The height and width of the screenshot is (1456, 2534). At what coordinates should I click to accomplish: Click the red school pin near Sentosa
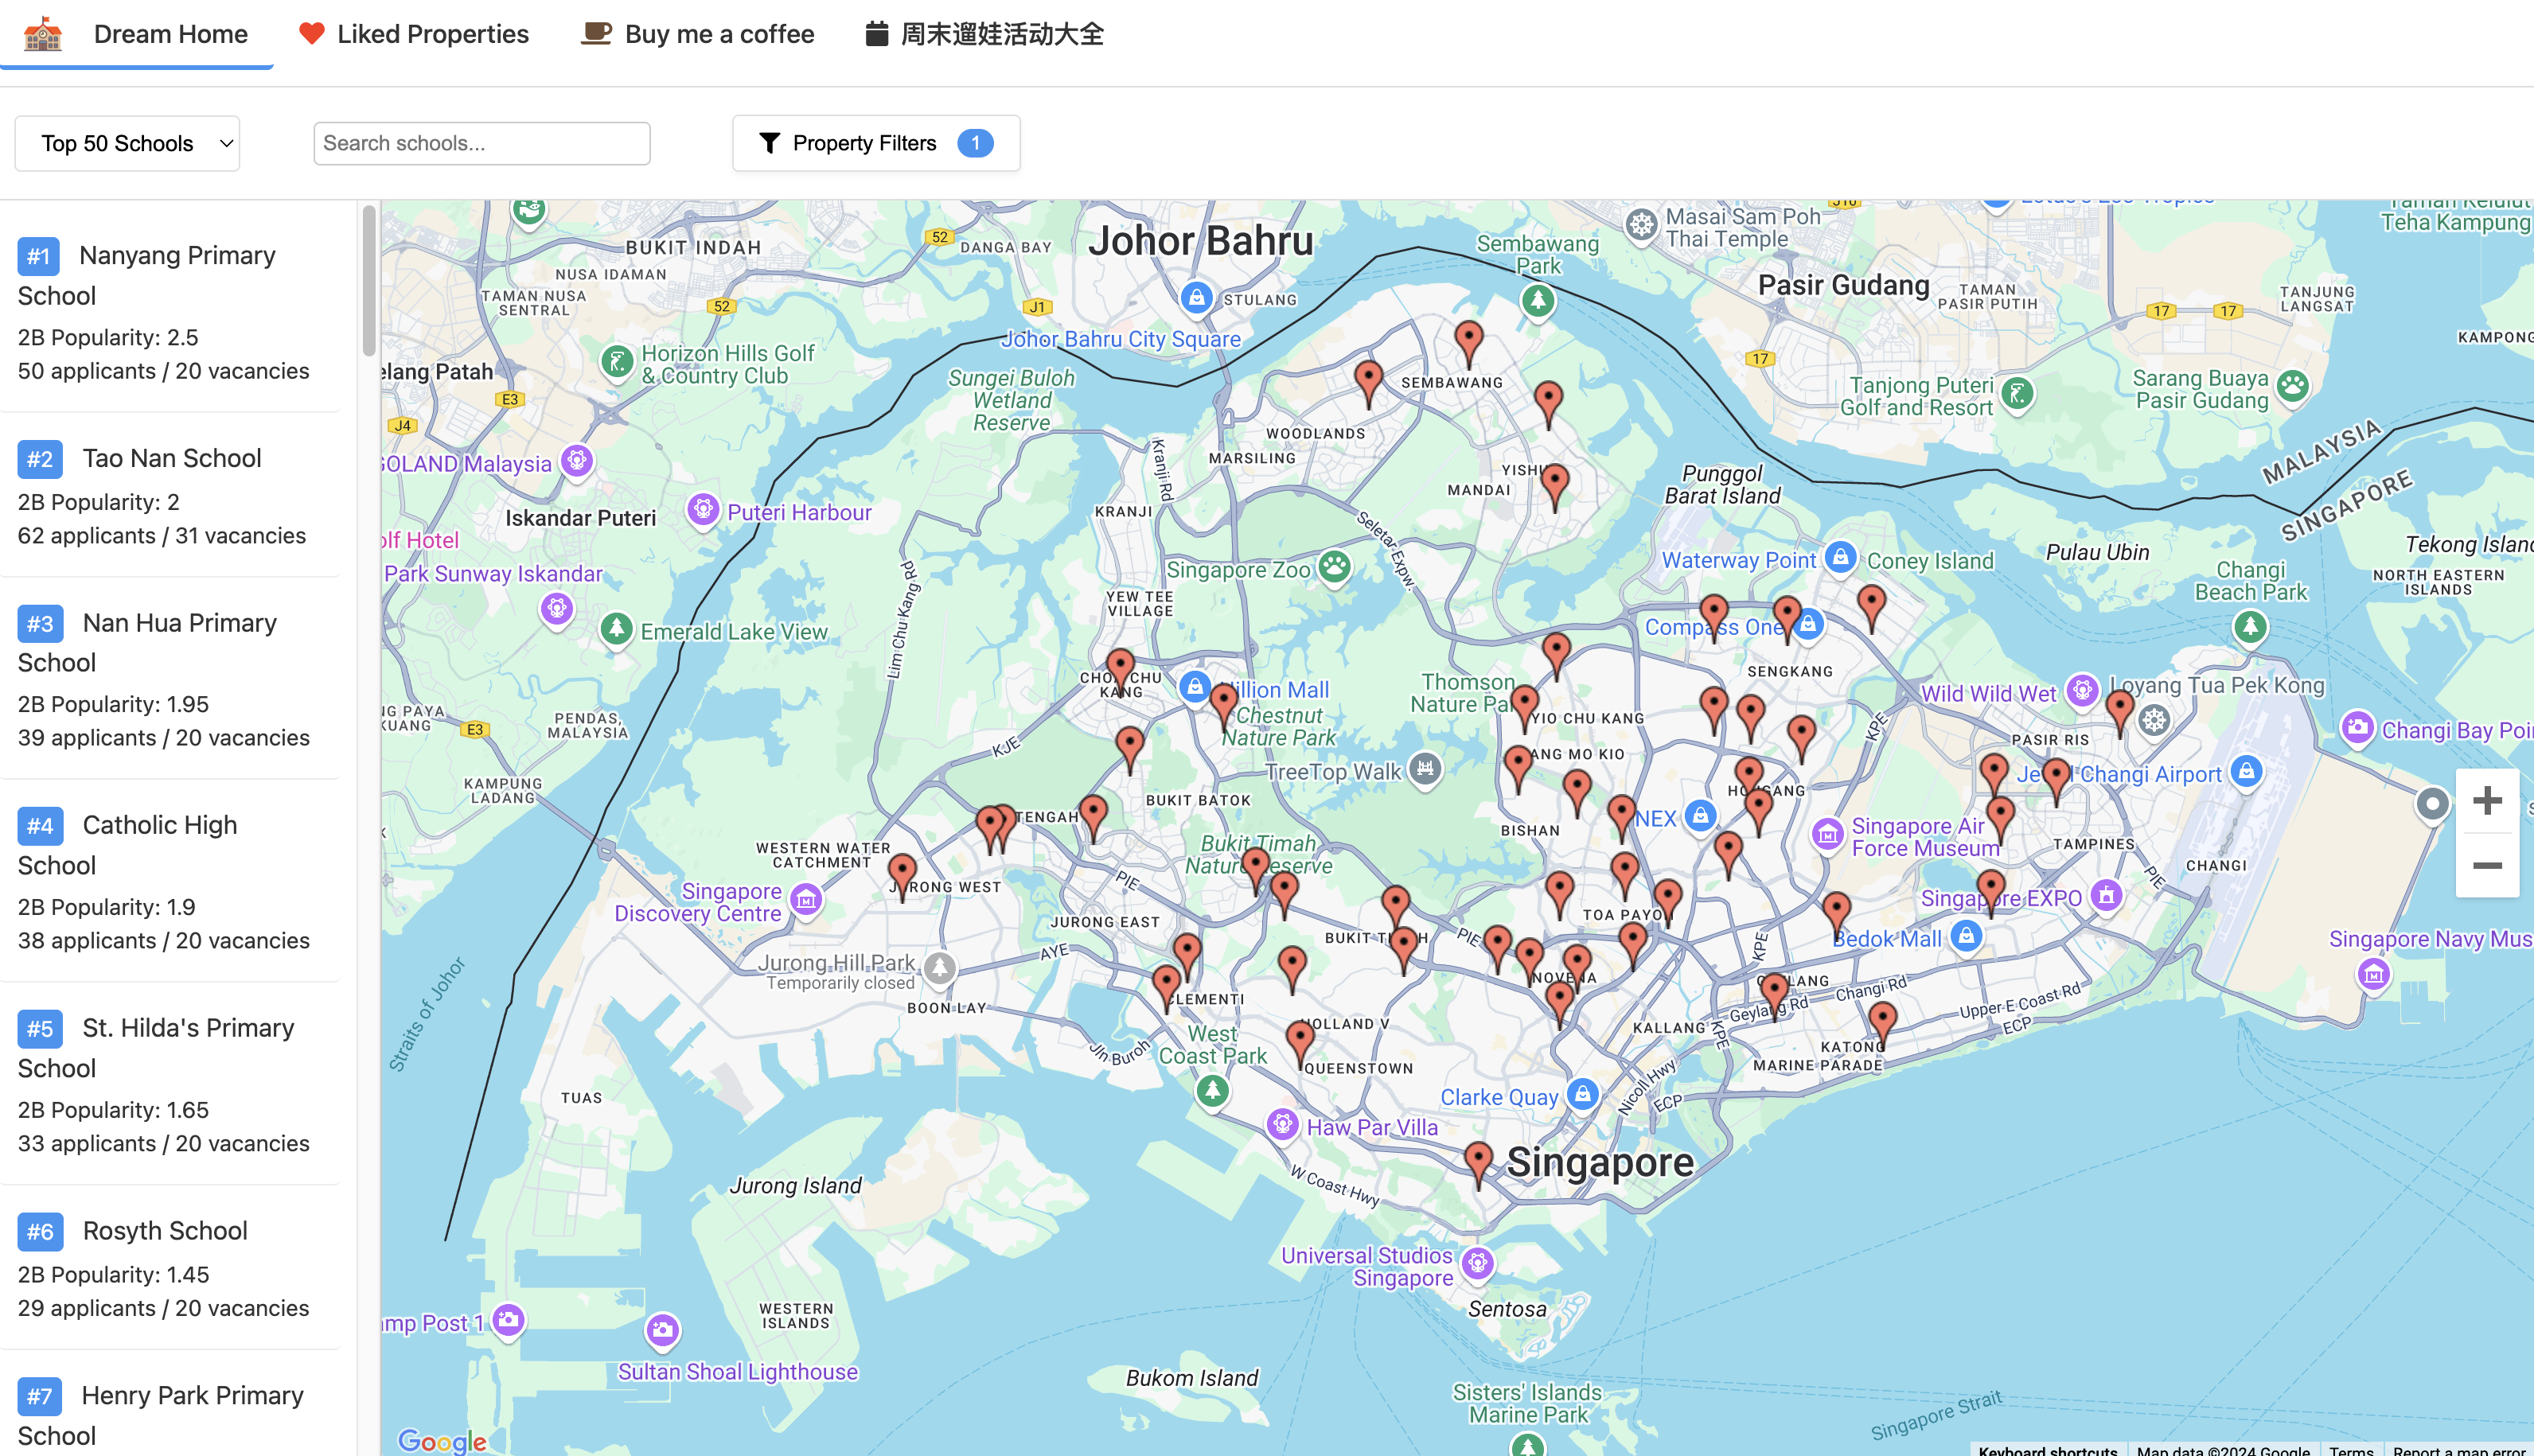(1478, 1162)
